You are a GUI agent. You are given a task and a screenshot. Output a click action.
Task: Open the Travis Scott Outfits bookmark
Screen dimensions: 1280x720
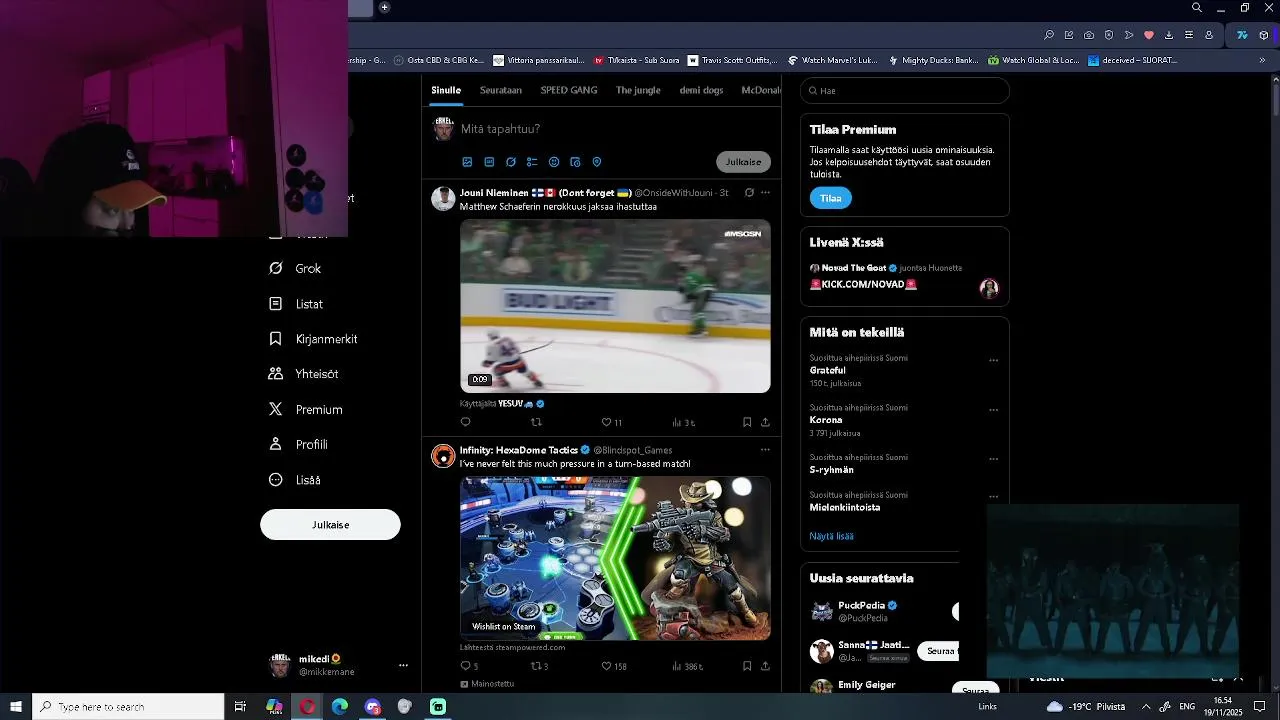732,60
